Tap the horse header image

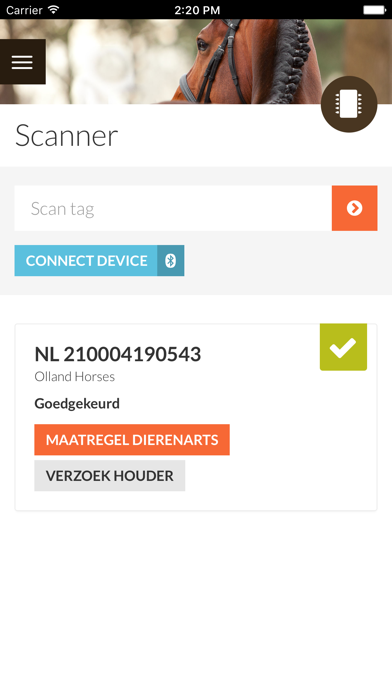[x=196, y=62]
